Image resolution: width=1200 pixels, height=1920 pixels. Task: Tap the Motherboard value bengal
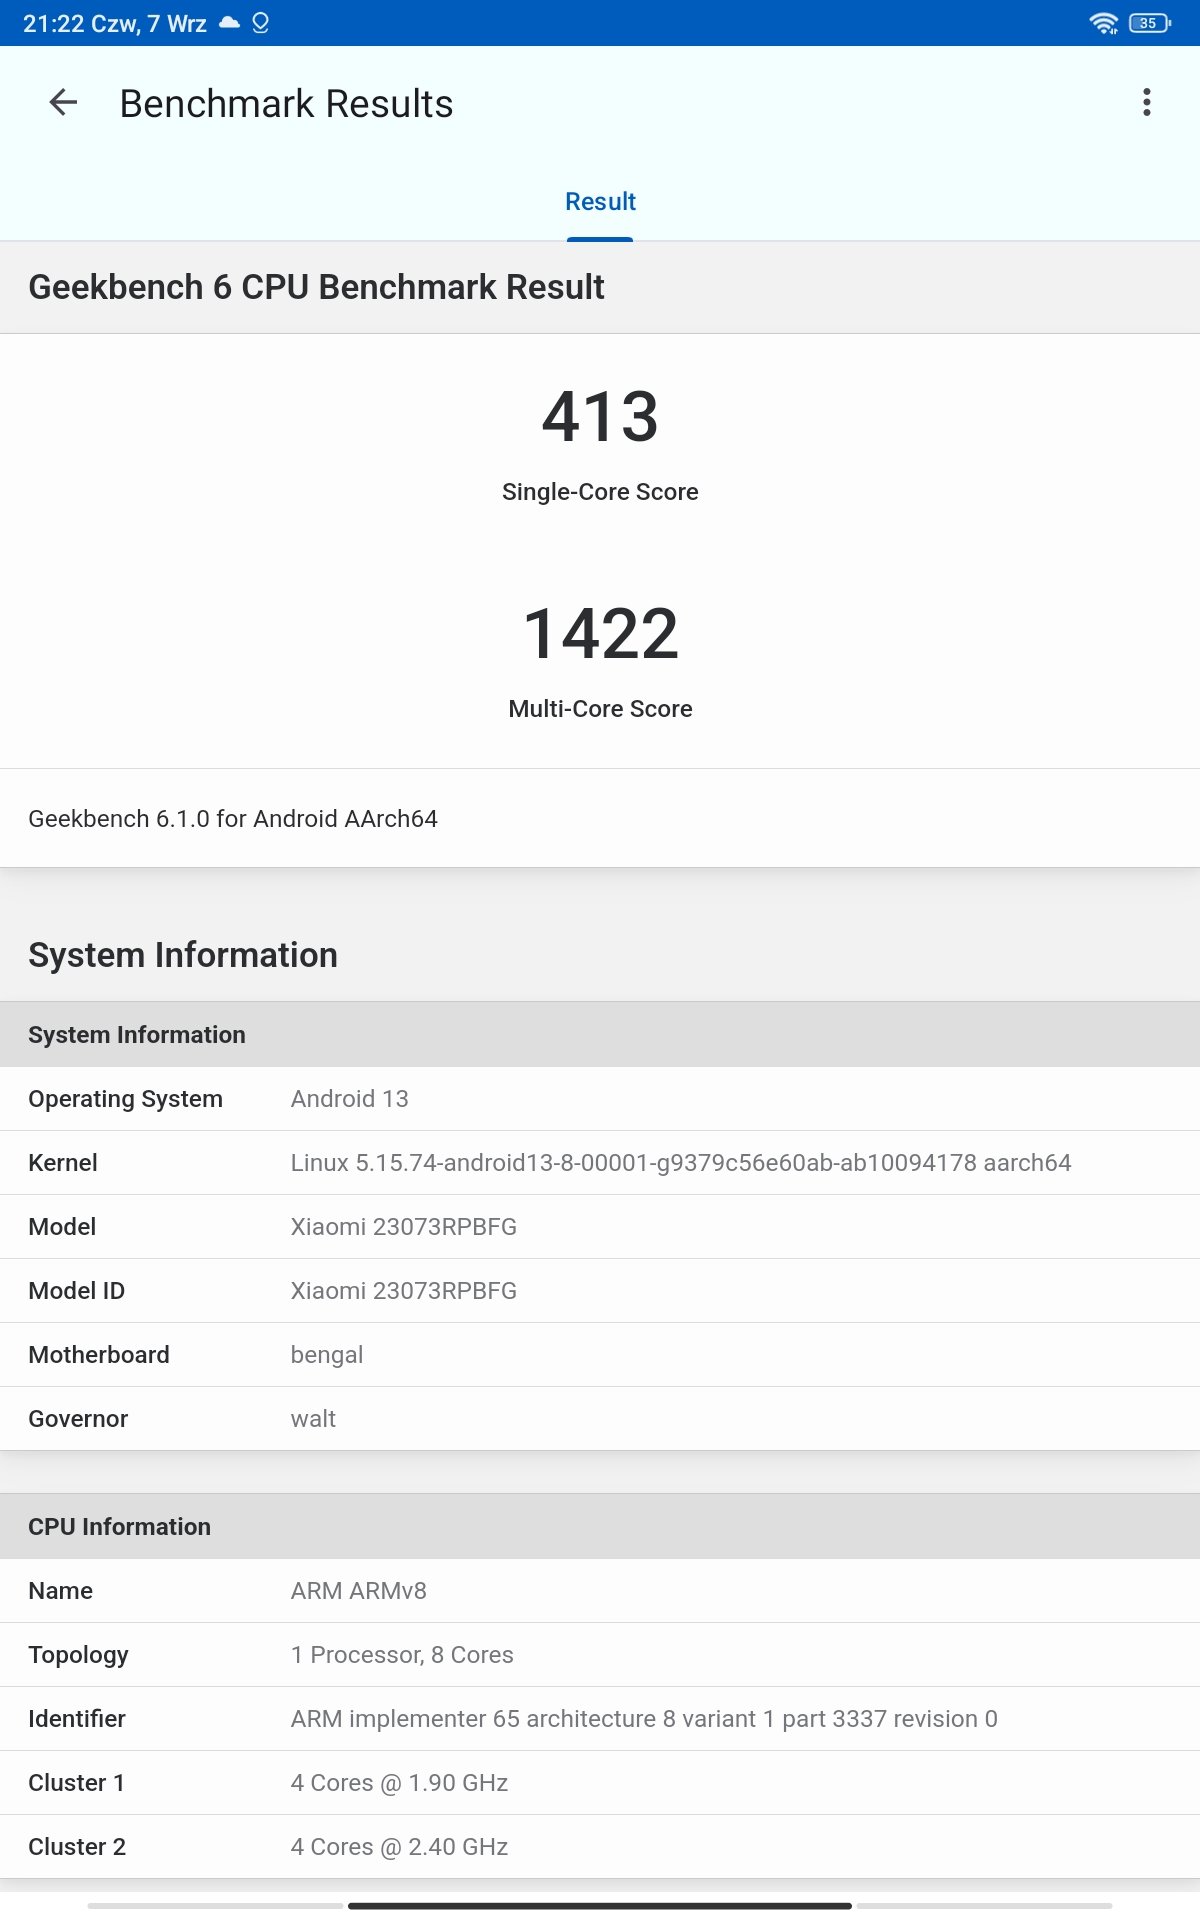point(327,1355)
